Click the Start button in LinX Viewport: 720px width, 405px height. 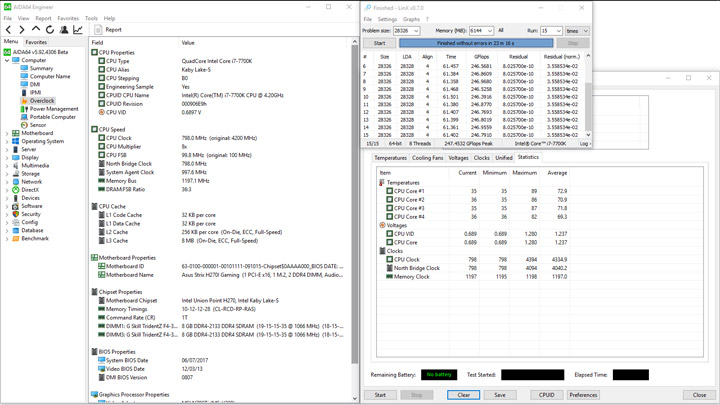pos(379,43)
